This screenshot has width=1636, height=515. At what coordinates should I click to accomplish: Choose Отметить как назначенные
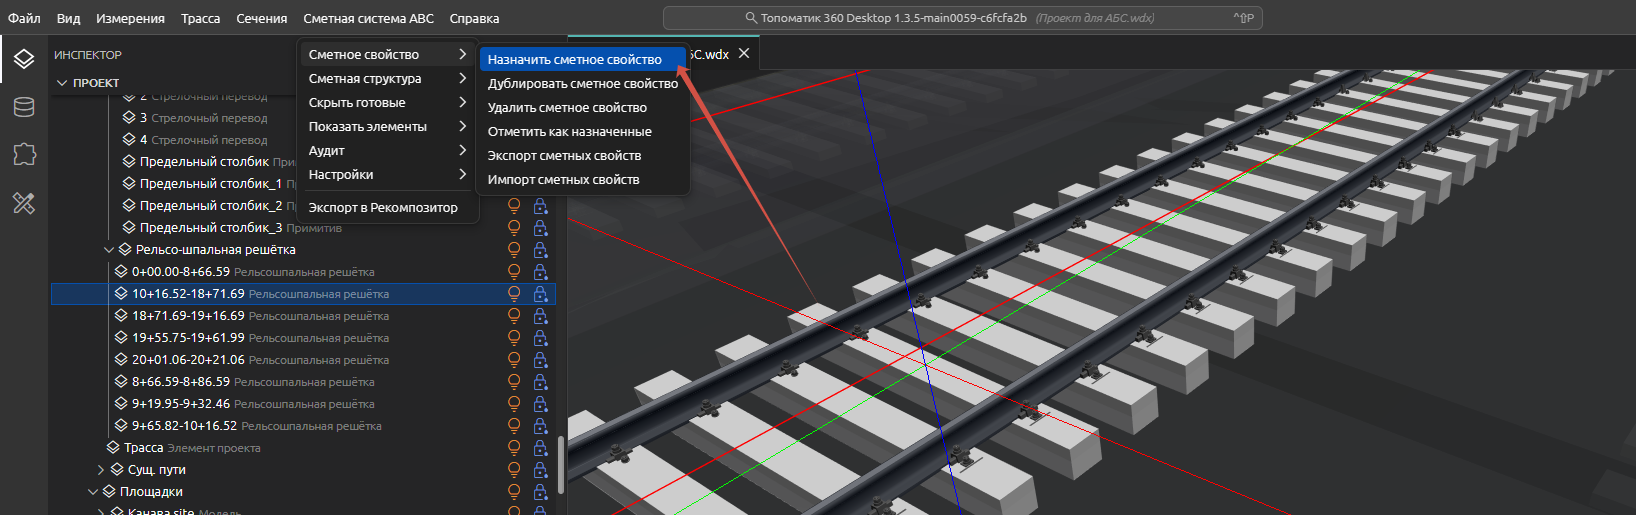583,132
